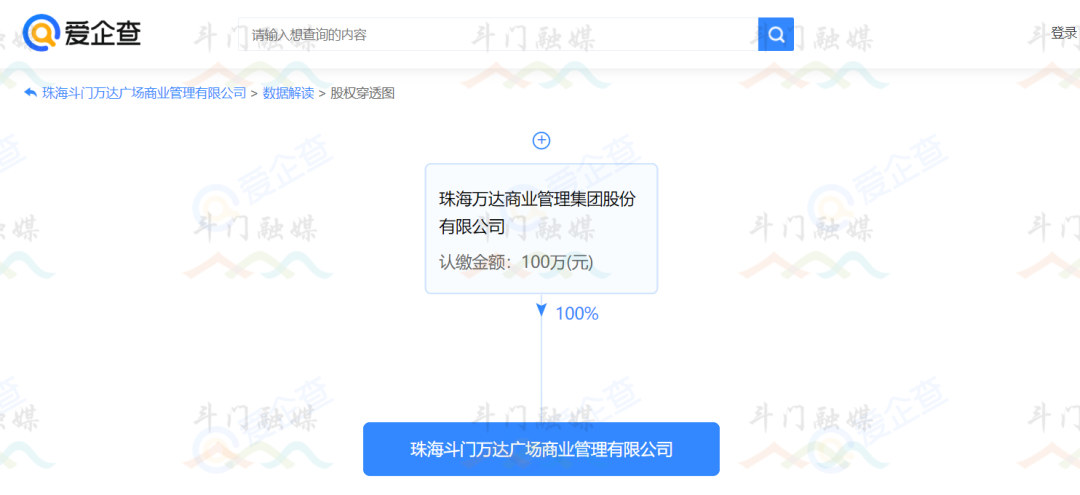The height and width of the screenshot is (495, 1080).
Task: Go to 数据解读 breadcrumb link
Action: point(288,93)
